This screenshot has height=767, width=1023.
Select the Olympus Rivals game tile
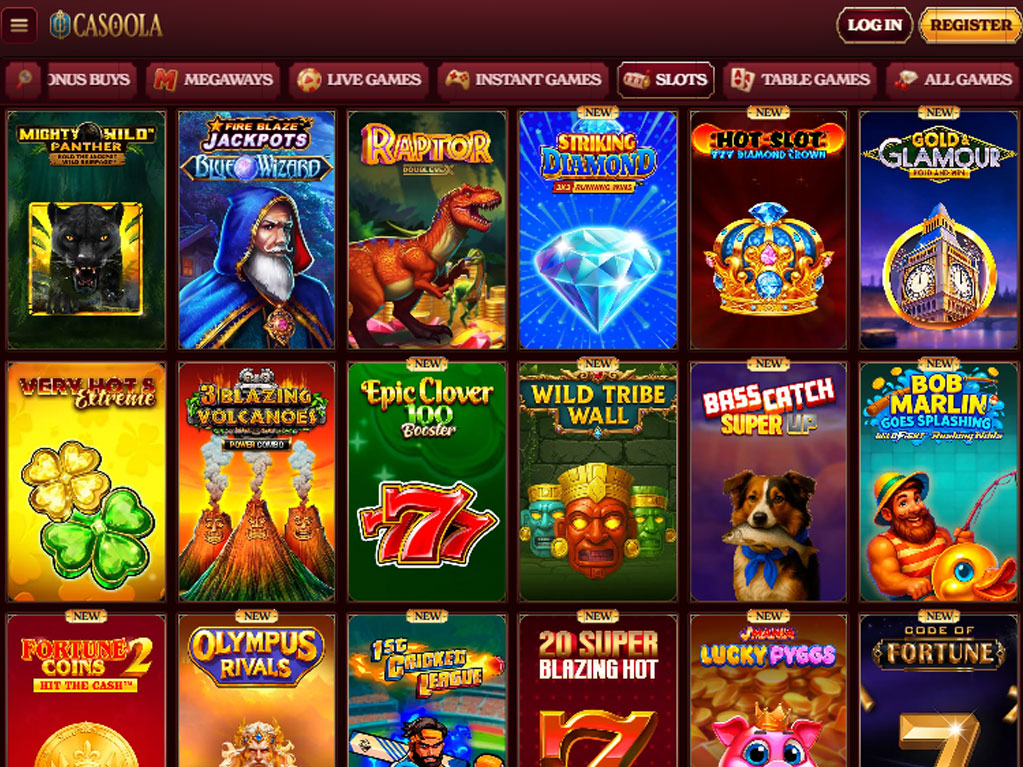pyautogui.click(x=256, y=691)
